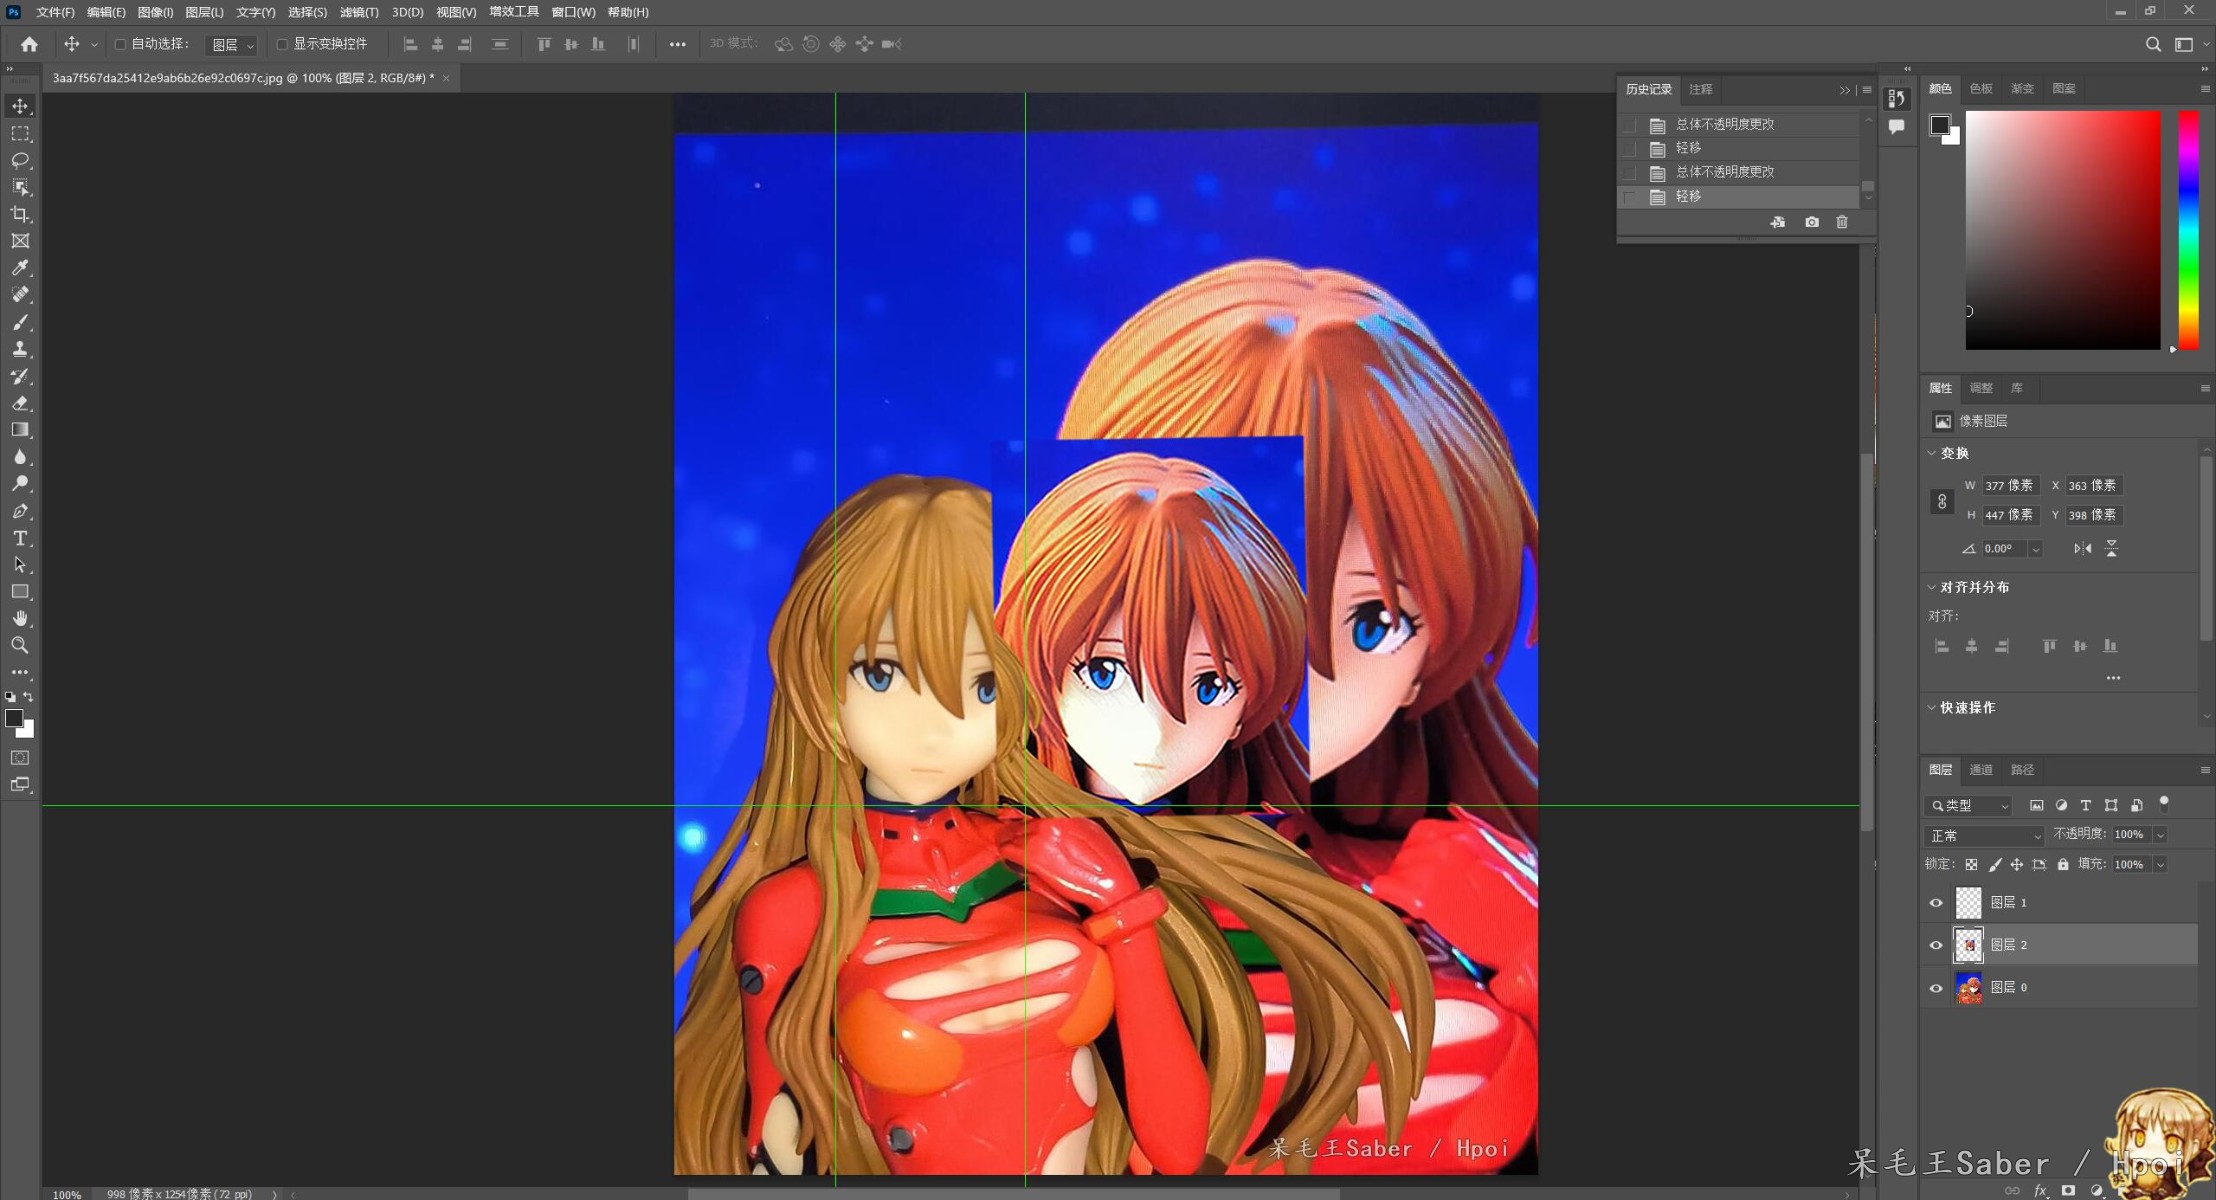Viewport: 2216px width, 1200px height.
Task: Switch to the 通道 tab
Action: coord(1981,770)
